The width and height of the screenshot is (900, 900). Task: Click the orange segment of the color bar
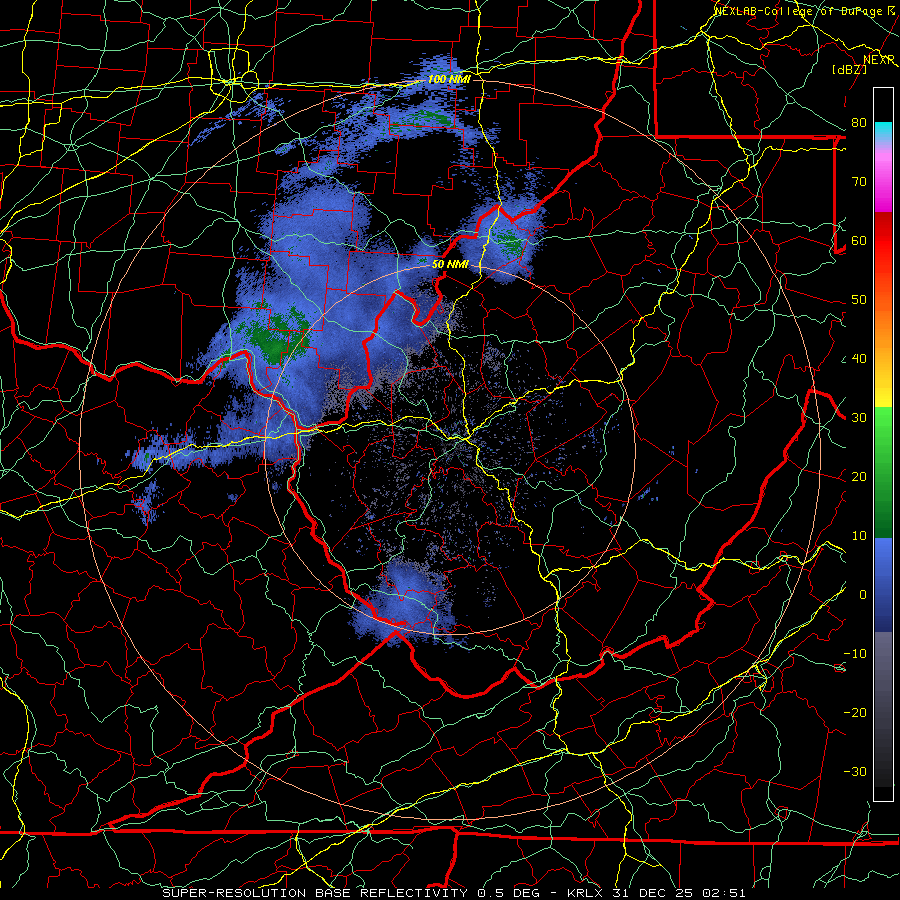(883, 330)
